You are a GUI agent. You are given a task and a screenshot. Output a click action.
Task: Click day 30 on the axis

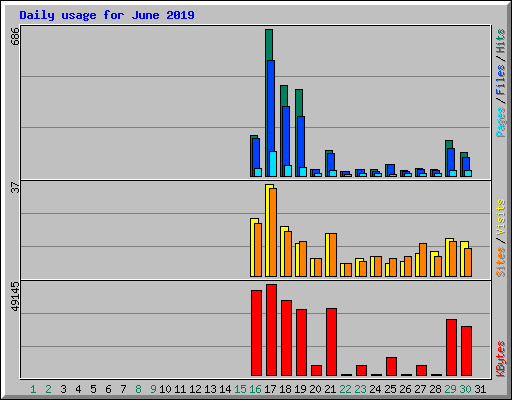[465, 389]
